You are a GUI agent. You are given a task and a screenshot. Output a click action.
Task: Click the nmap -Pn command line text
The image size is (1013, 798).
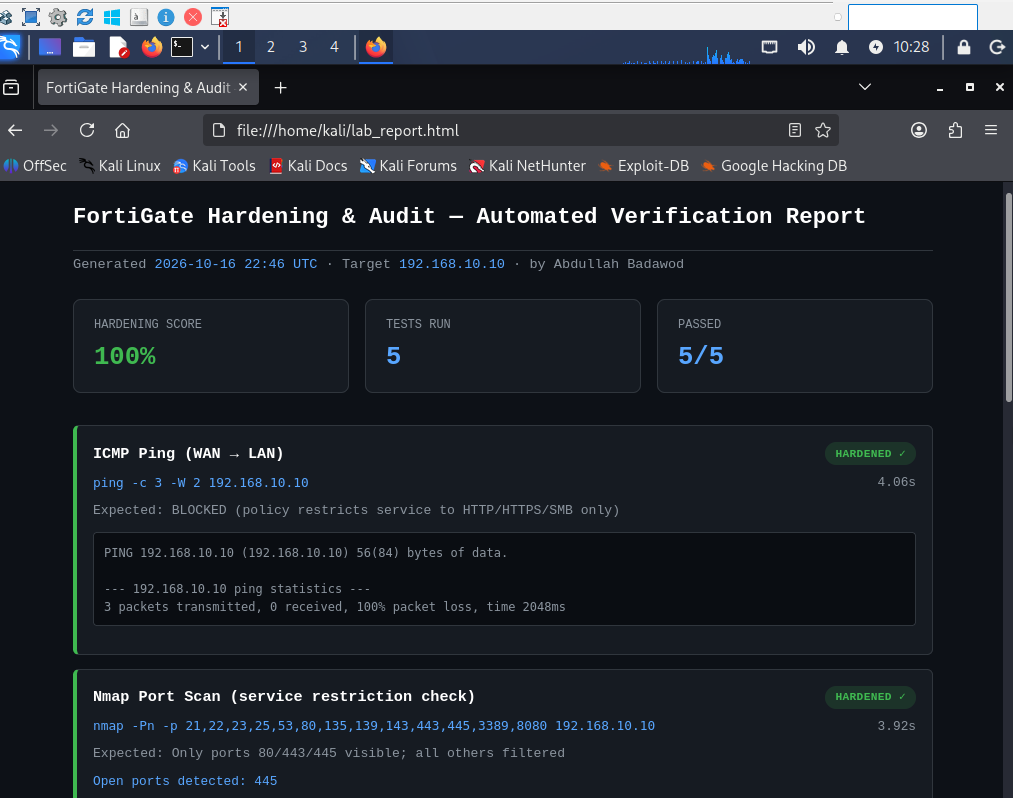[373, 726]
